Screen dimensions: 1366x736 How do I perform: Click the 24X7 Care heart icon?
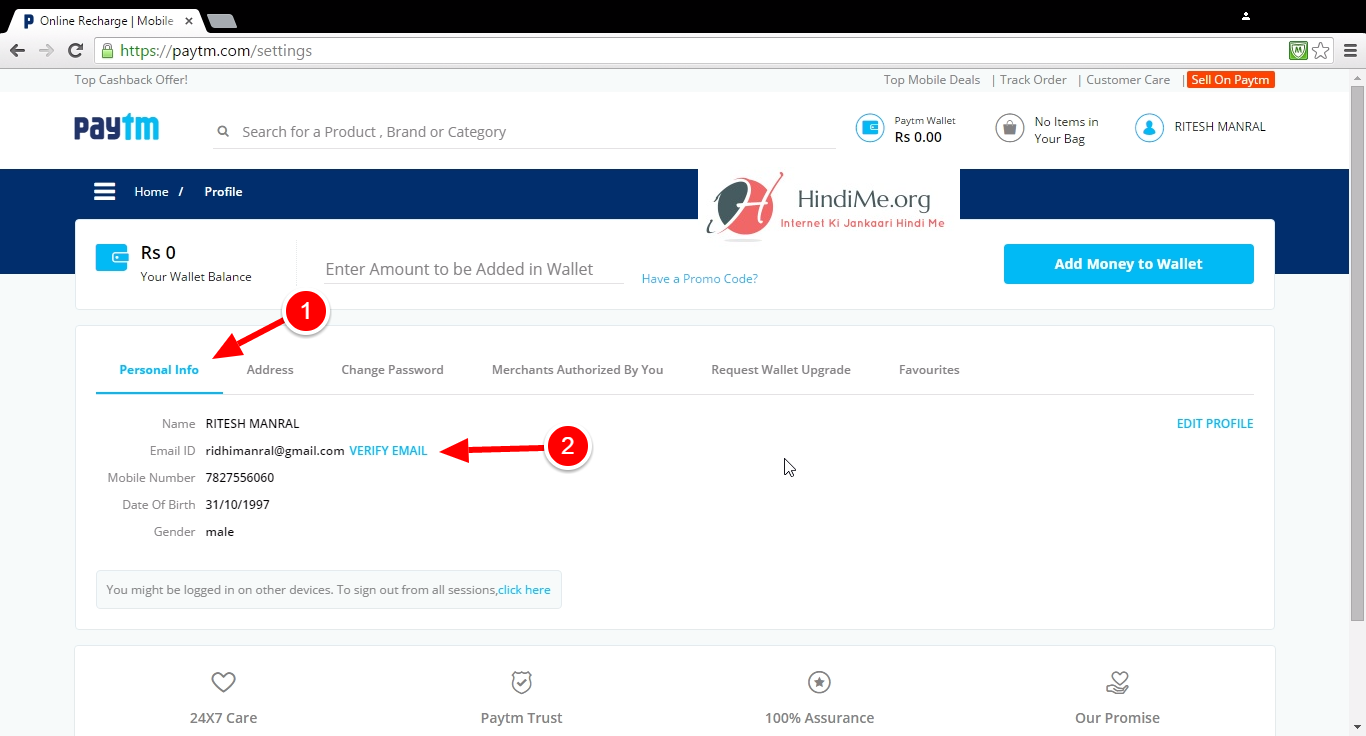(x=223, y=682)
